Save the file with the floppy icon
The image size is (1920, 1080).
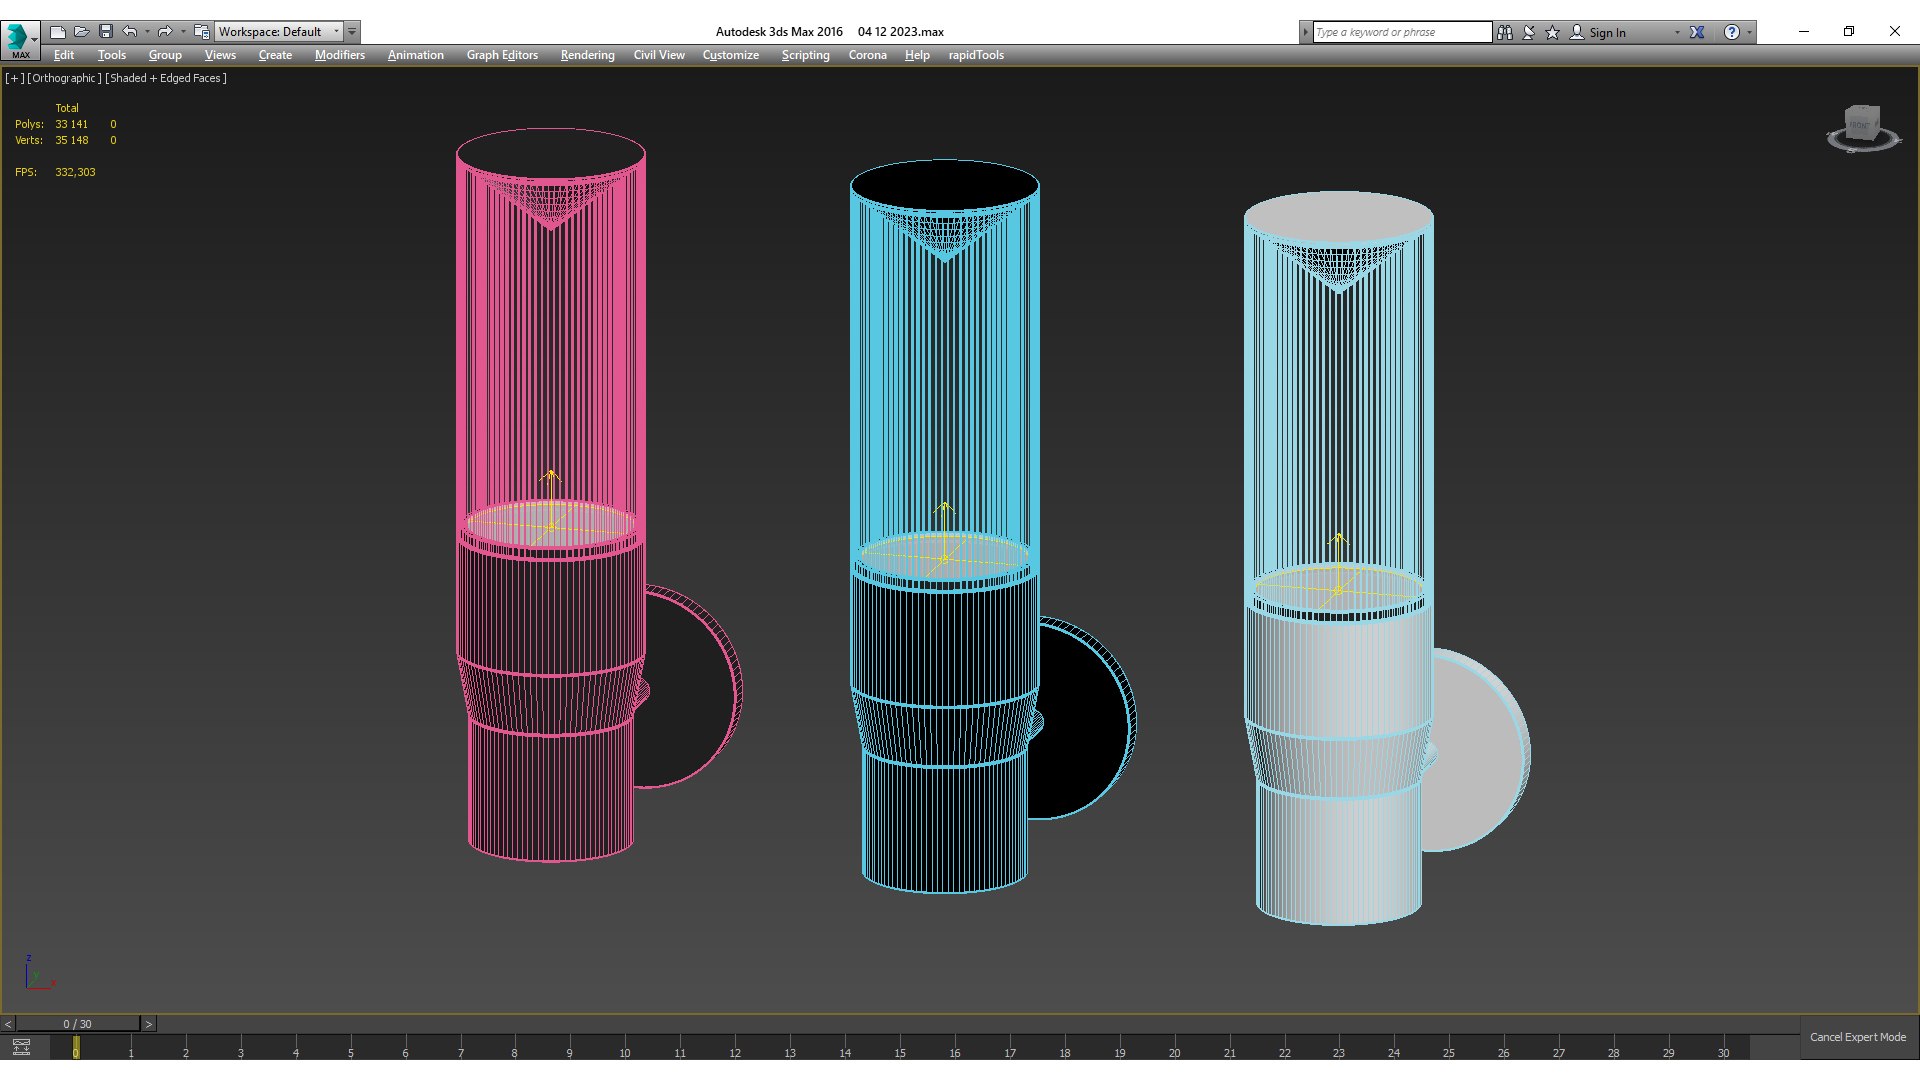coord(106,32)
